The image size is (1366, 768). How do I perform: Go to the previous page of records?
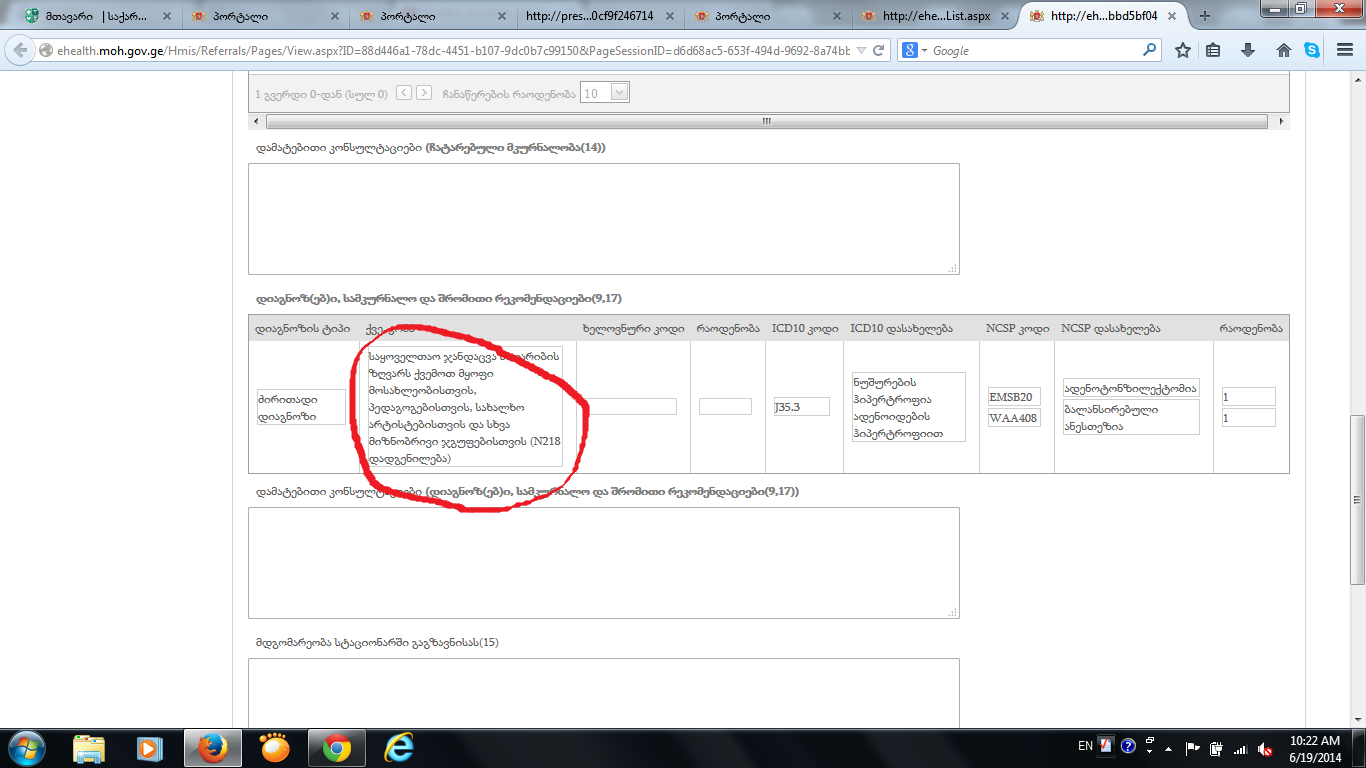[x=403, y=93]
